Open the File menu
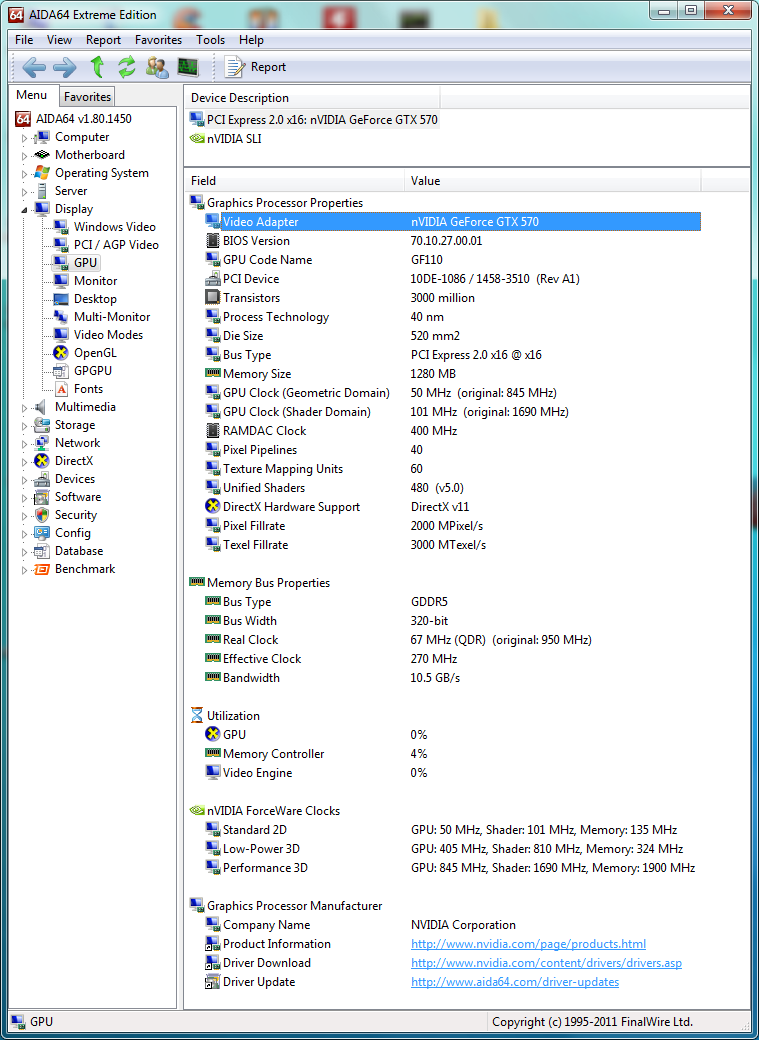This screenshot has width=759, height=1040. click(x=24, y=40)
